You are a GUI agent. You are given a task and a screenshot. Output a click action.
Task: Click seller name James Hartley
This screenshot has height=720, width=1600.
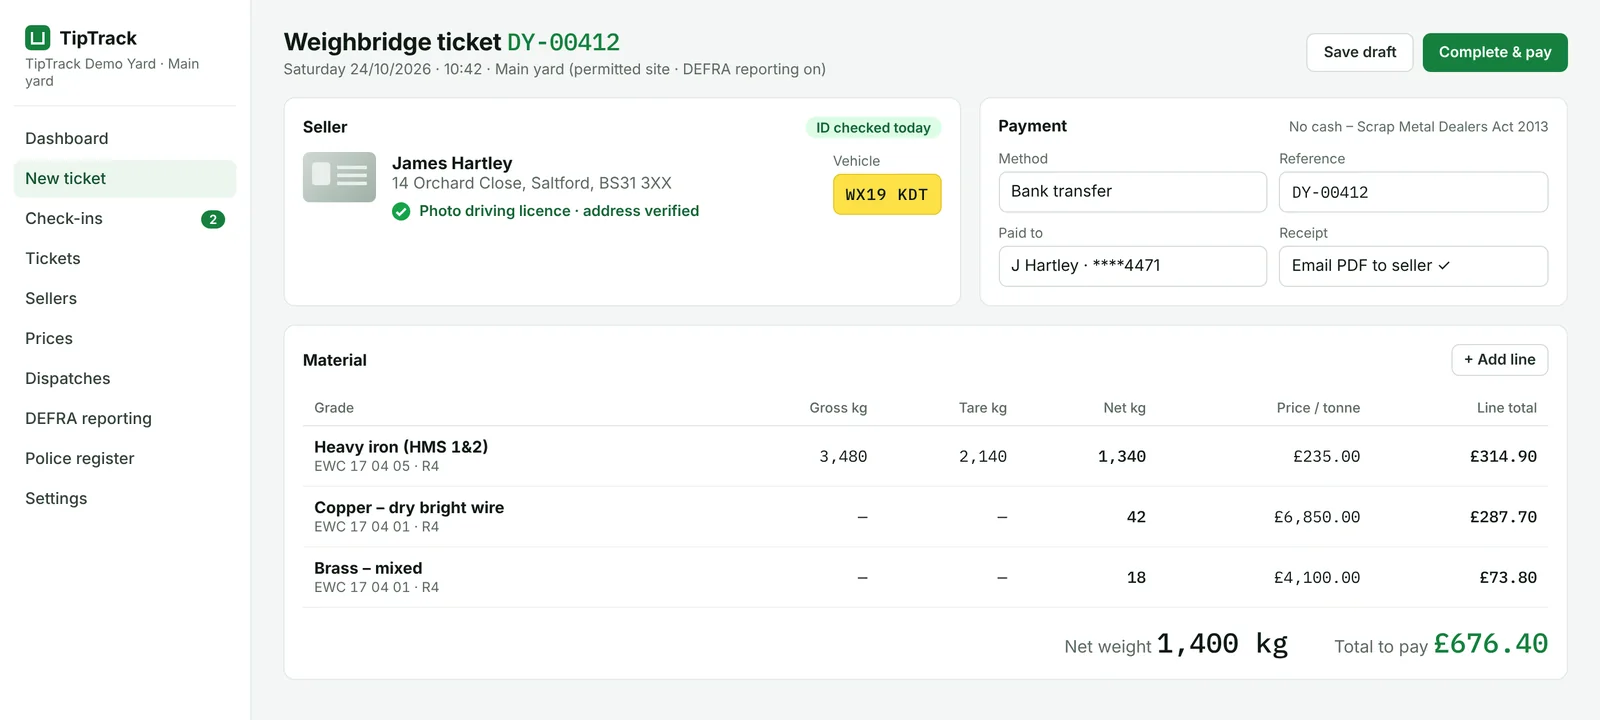[452, 163]
